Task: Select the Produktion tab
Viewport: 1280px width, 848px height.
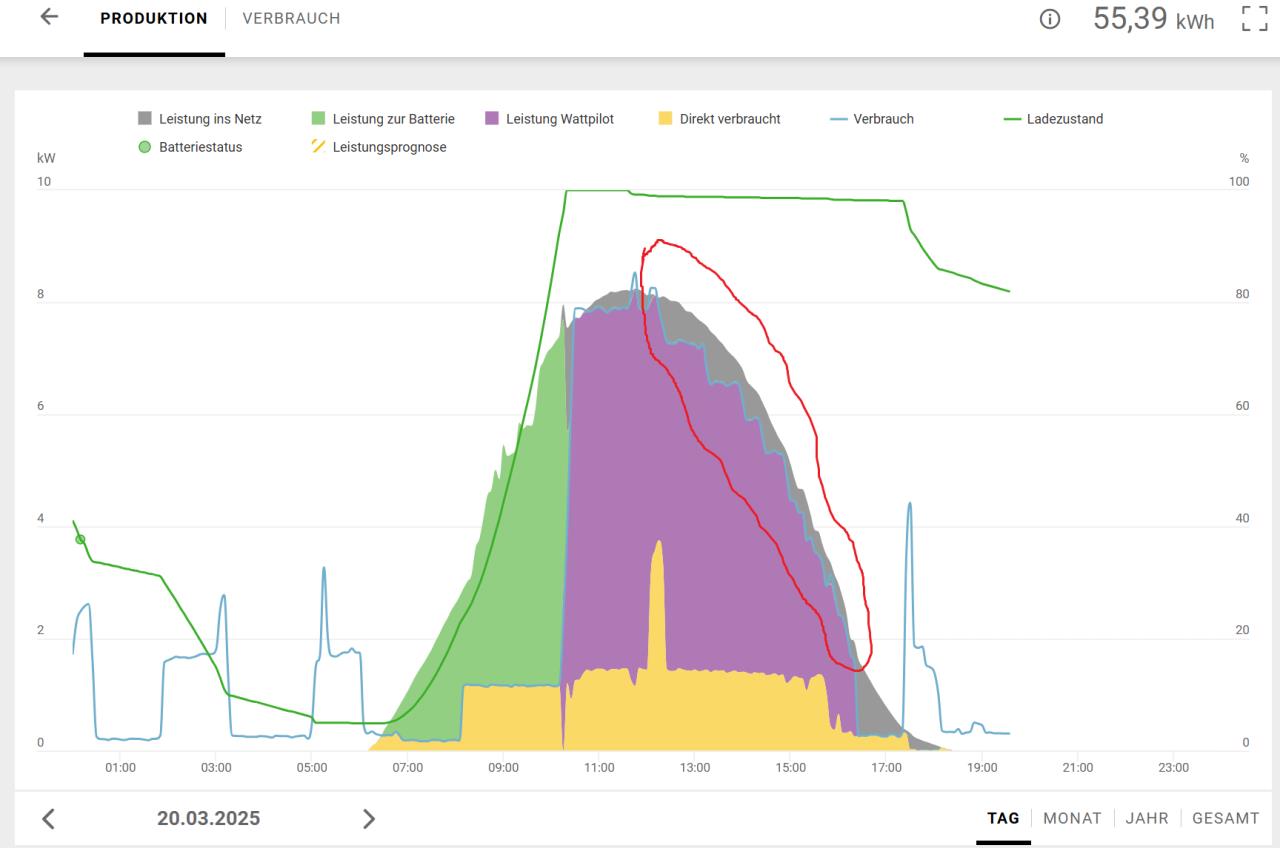Action: [x=154, y=18]
